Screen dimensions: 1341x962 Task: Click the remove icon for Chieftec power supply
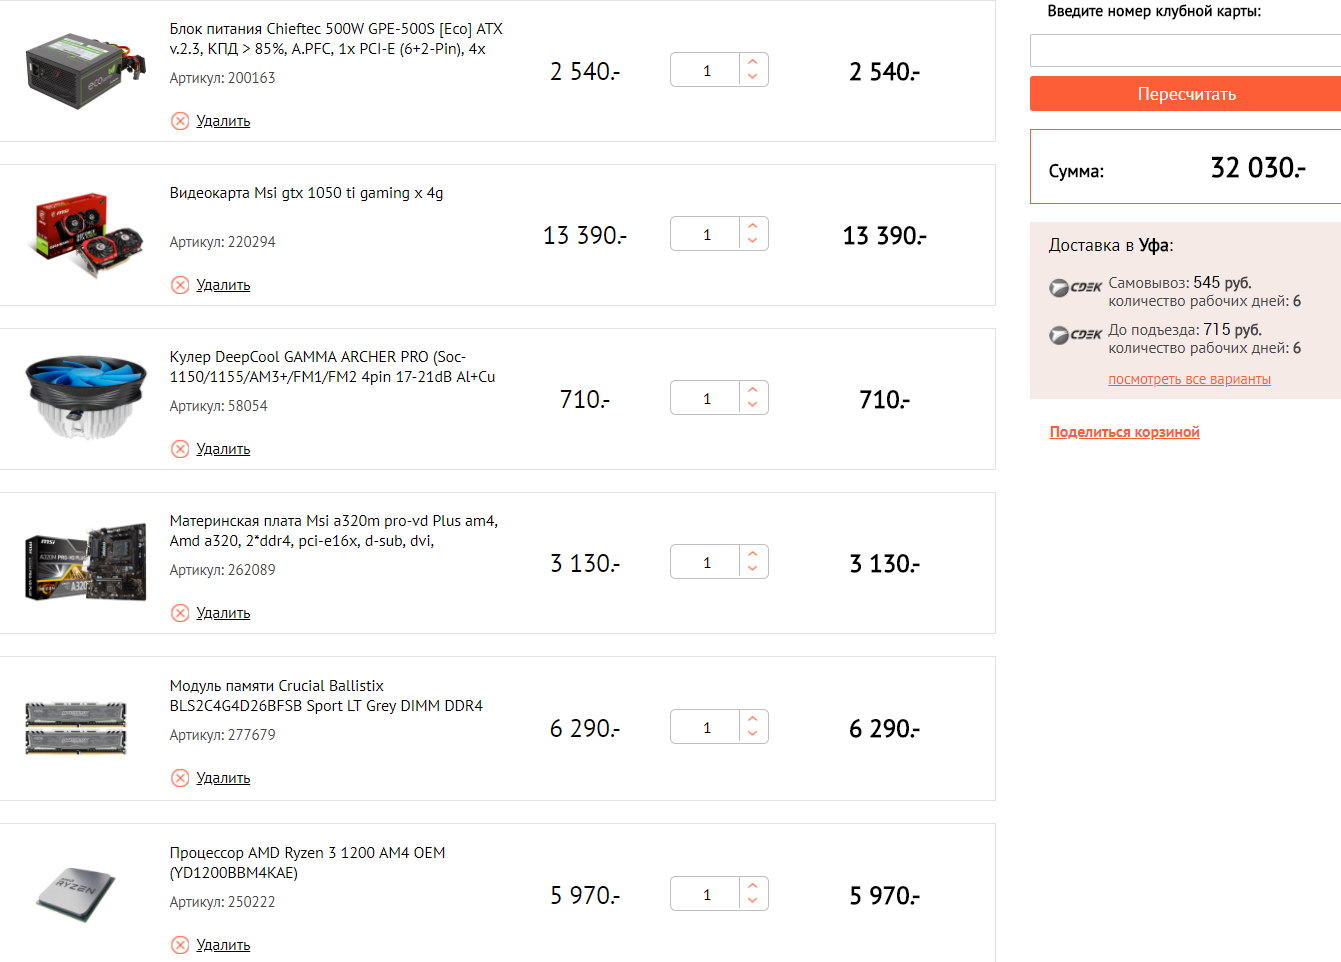[180, 121]
